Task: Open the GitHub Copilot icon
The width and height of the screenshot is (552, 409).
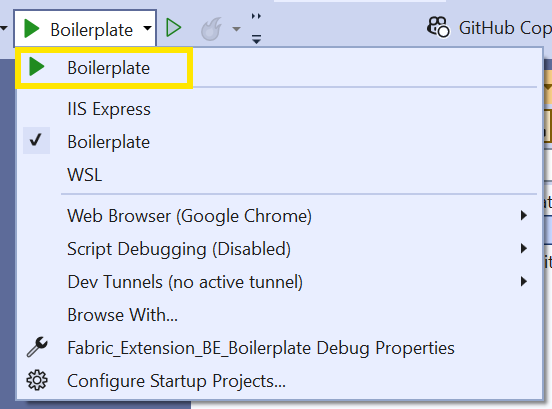Action: [438, 27]
